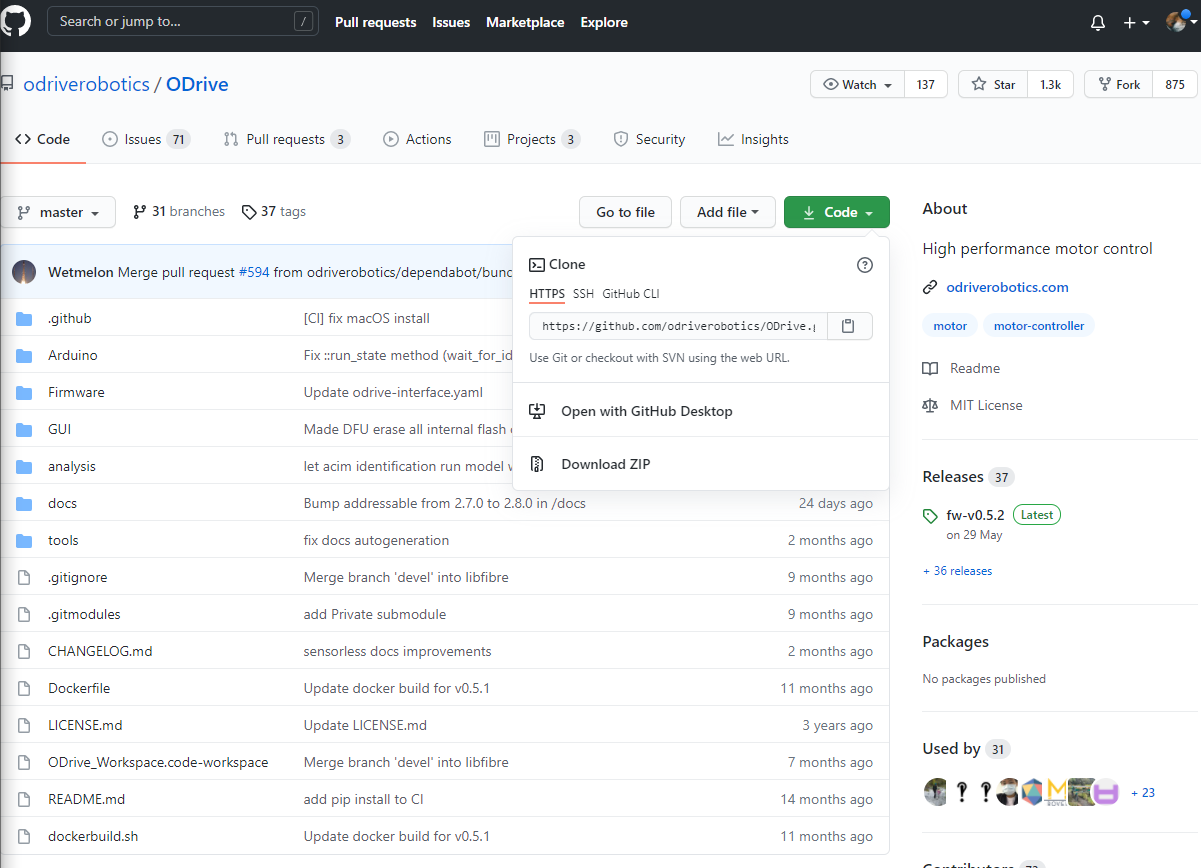Switch to the Issues tab
1201x868 pixels.
tap(146, 139)
